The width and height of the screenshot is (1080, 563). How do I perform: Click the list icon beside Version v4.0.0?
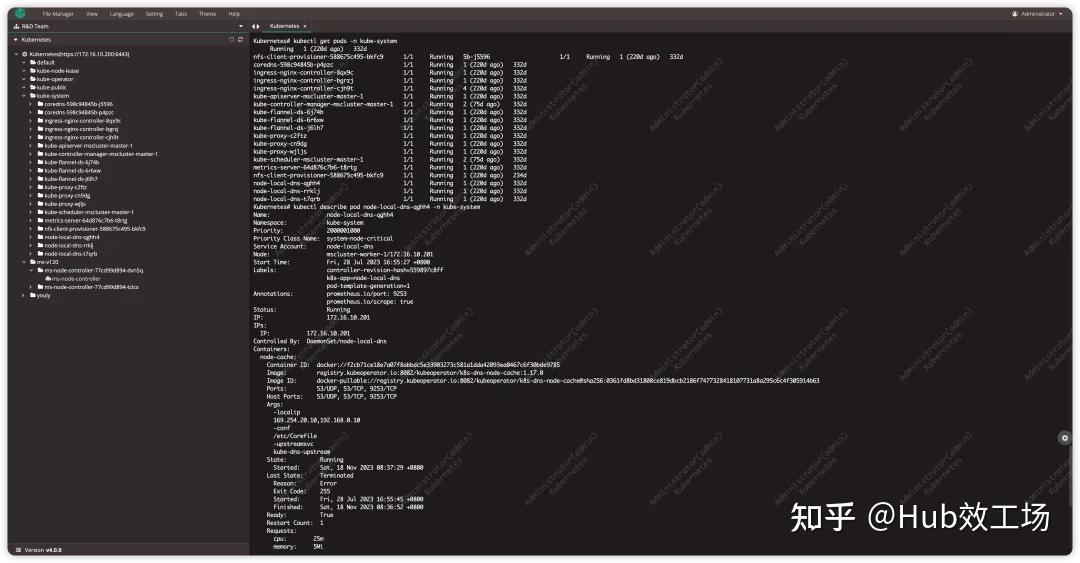(x=18, y=549)
